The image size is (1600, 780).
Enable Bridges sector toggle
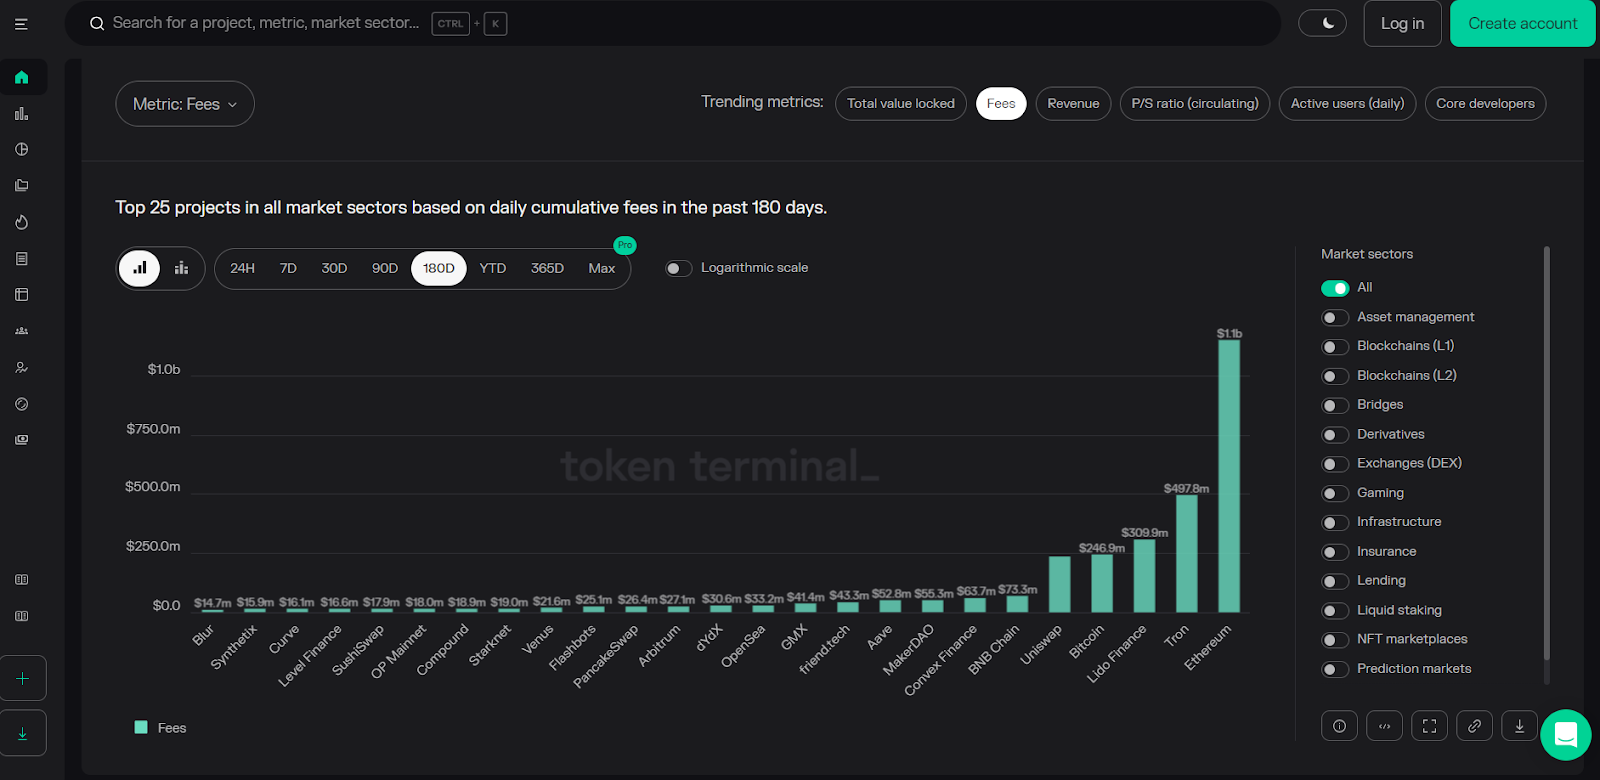(1335, 405)
